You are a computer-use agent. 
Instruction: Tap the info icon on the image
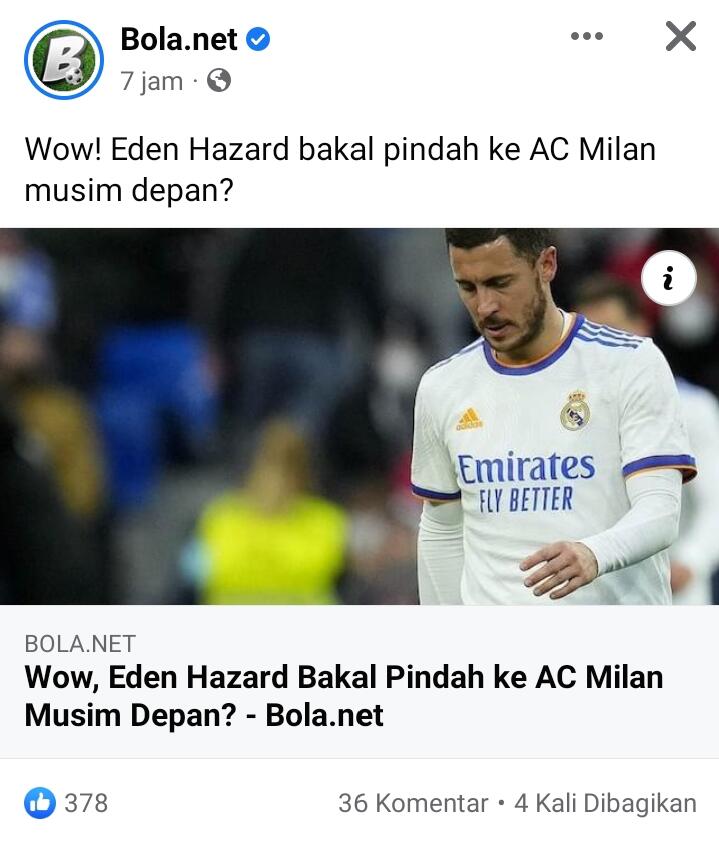(x=668, y=278)
